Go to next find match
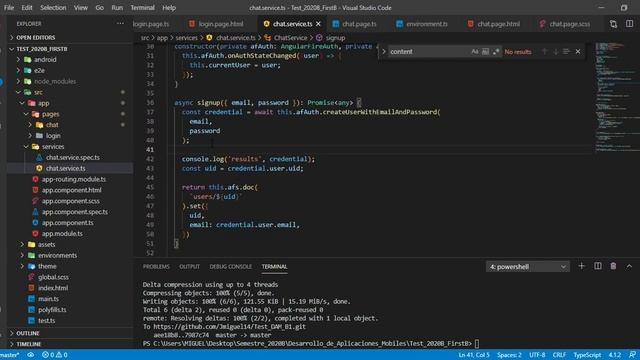Image resolution: width=640 pixels, height=360 pixels. click(x=556, y=51)
